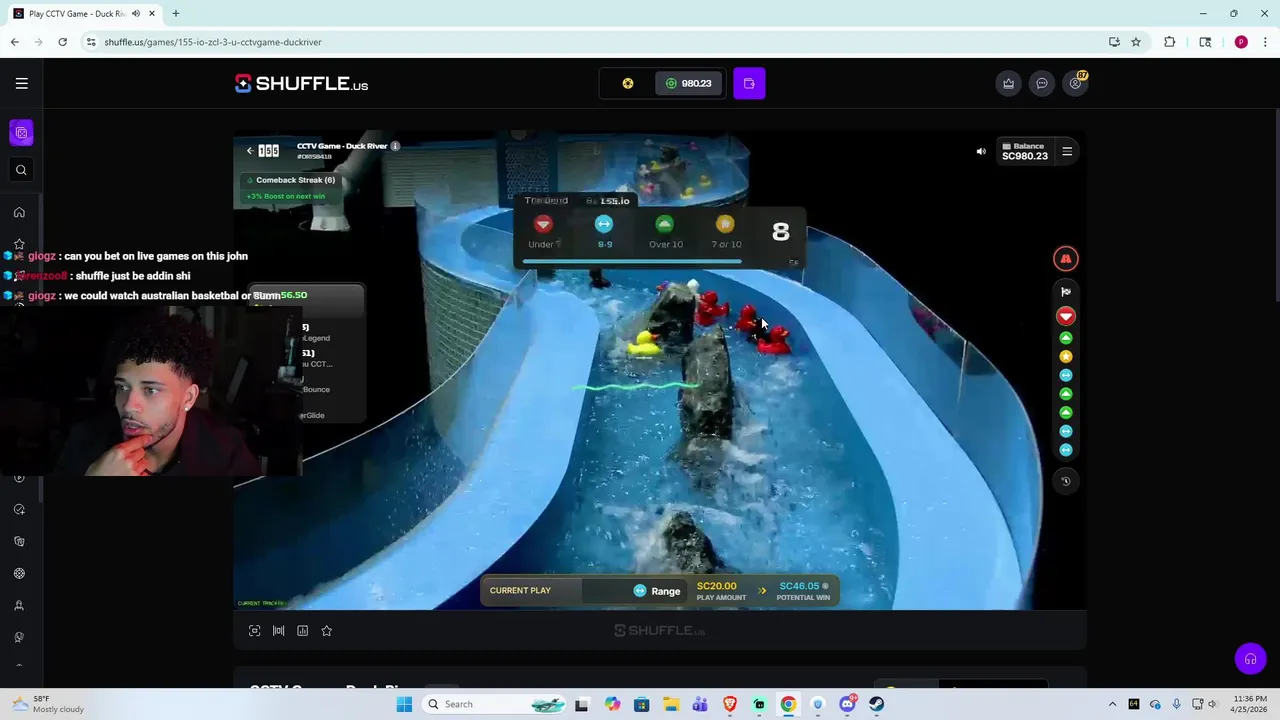The height and width of the screenshot is (720, 1280).
Task: Open the purple casino dice sidebar icon
Action: click(21, 132)
